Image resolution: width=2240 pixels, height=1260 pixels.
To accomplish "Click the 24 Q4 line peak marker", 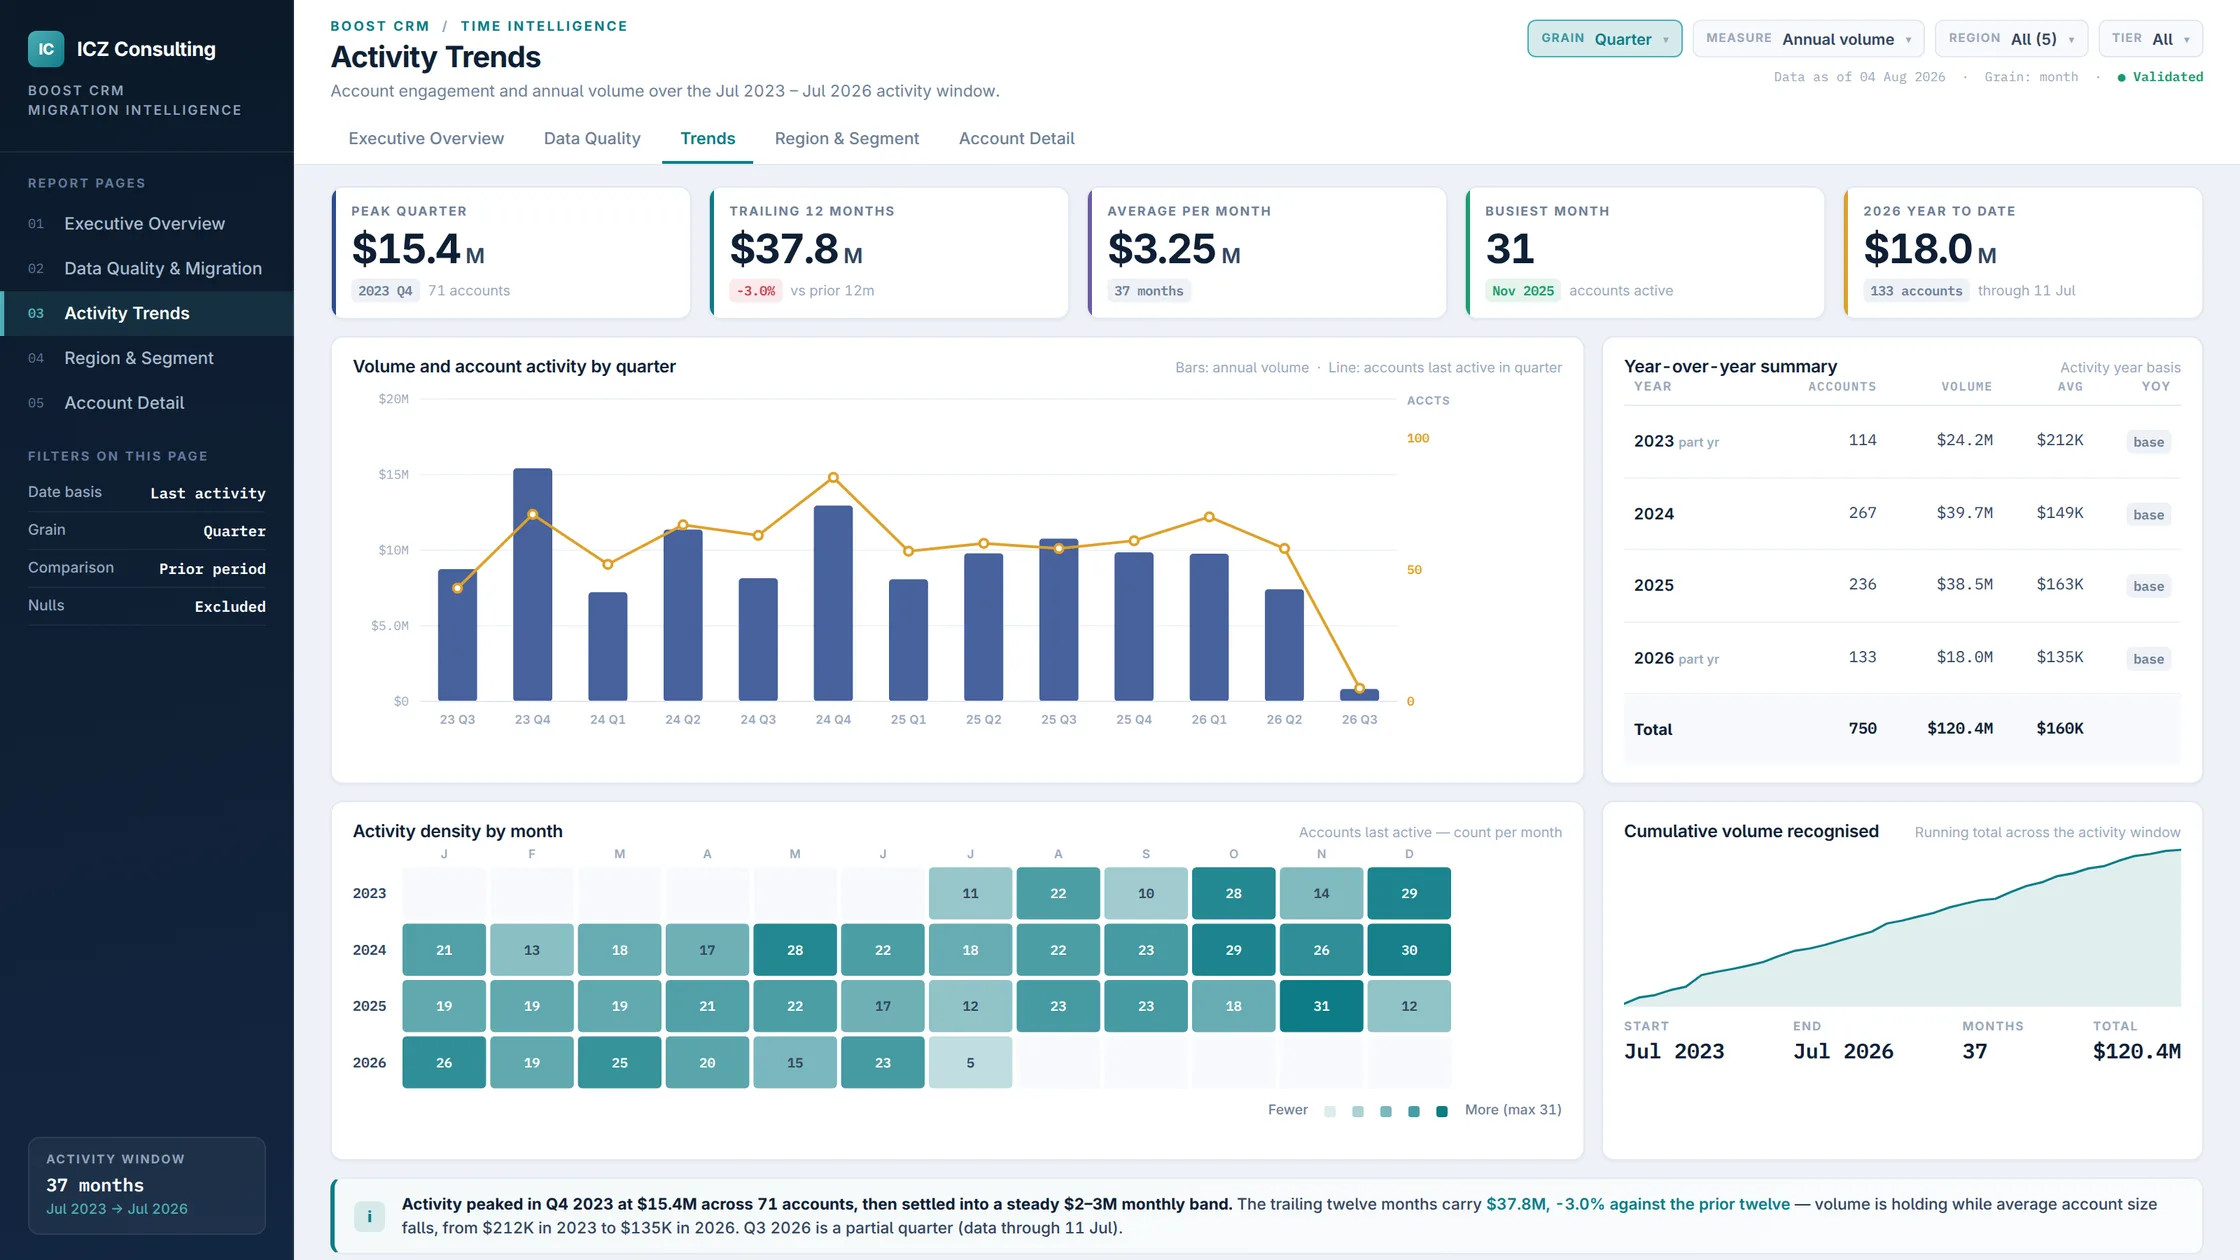I will click(x=833, y=477).
